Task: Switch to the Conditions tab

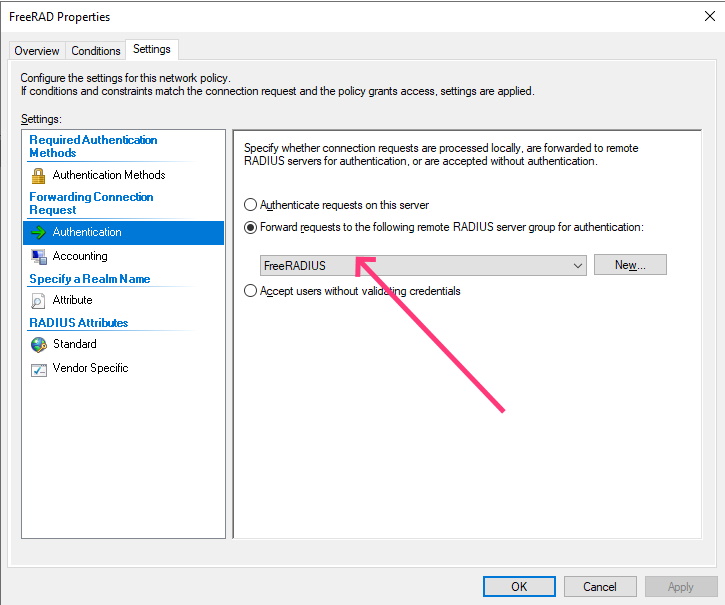Action: pyautogui.click(x=96, y=51)
